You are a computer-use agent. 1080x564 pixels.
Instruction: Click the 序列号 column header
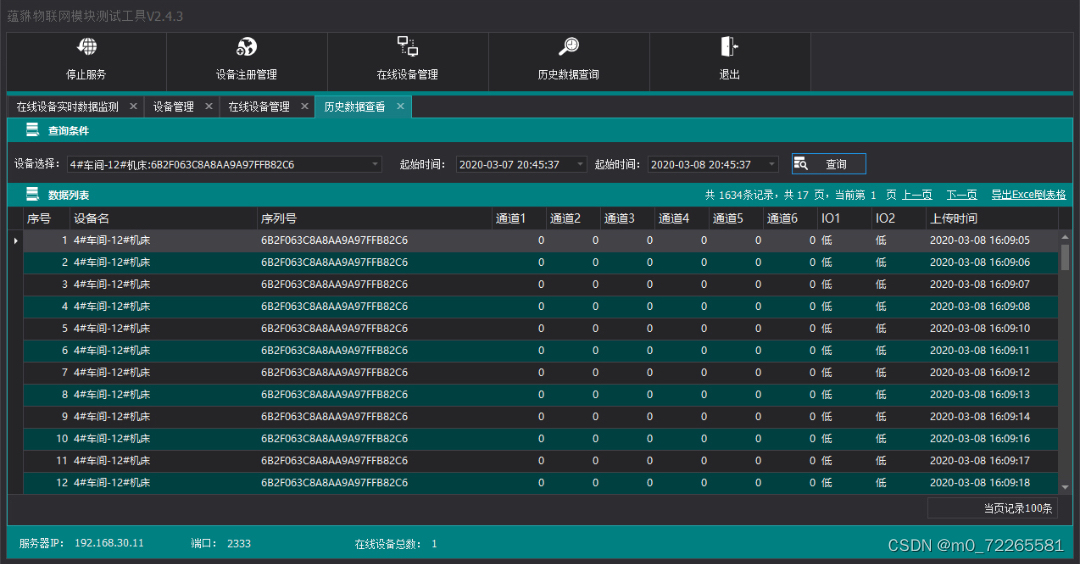[375, 218]
